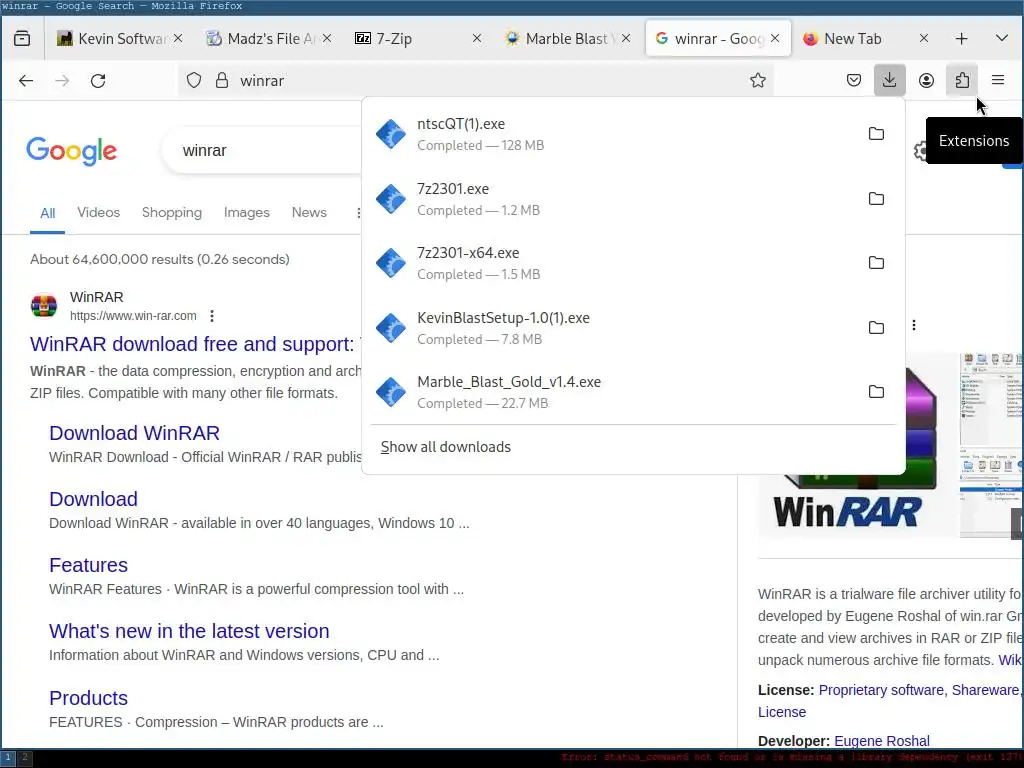The height and width of the screenshot is (768, 1024).
Task: Select the Videos results filter
Action: point(99,212)
